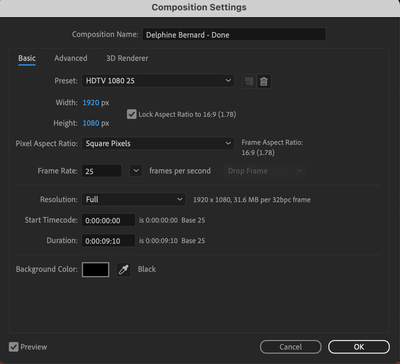Screen dimensions: 400x364
Task: Click the Frame Rate field showing 25
Action: [102, 171]
